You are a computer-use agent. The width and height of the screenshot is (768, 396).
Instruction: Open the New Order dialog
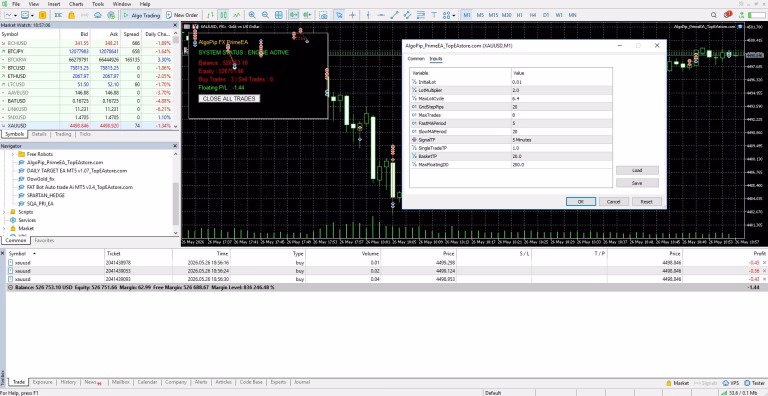click(x=182, y=15)
